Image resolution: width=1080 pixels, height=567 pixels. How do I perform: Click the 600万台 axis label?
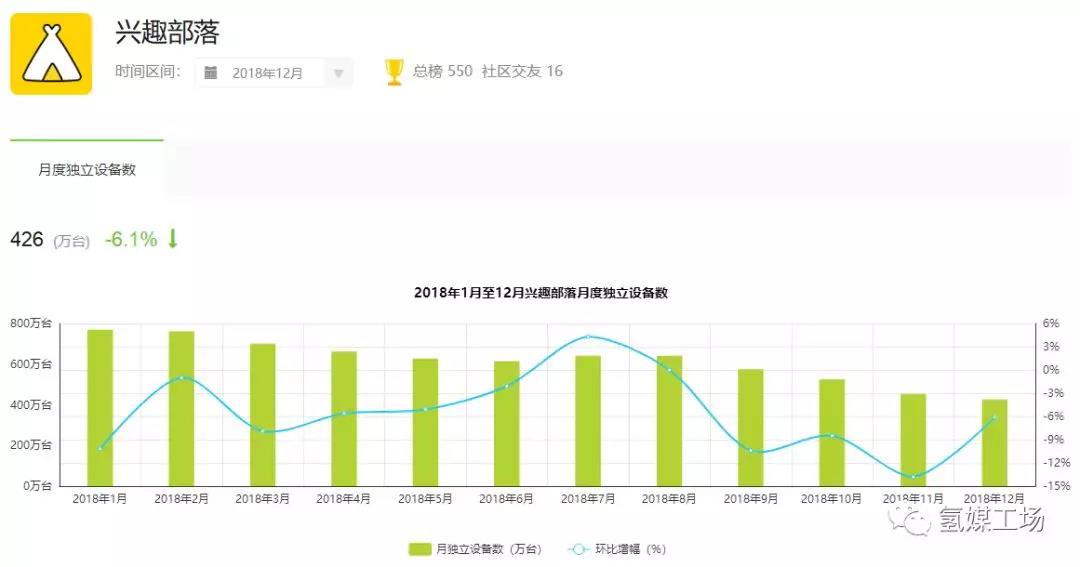31,364
